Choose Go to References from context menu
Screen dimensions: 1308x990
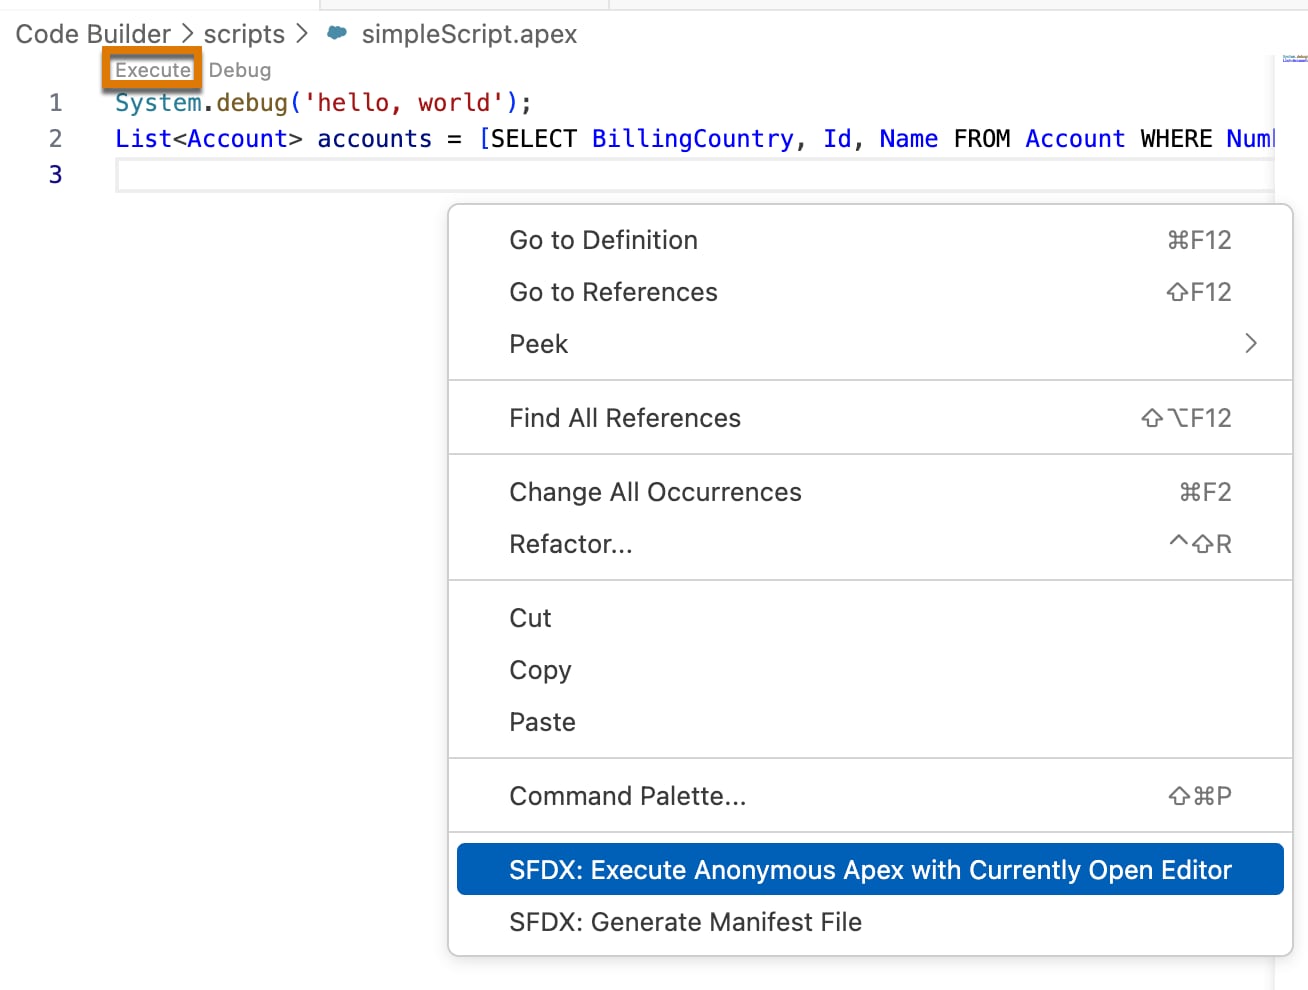pyautogui.click(x=870, y=292)
